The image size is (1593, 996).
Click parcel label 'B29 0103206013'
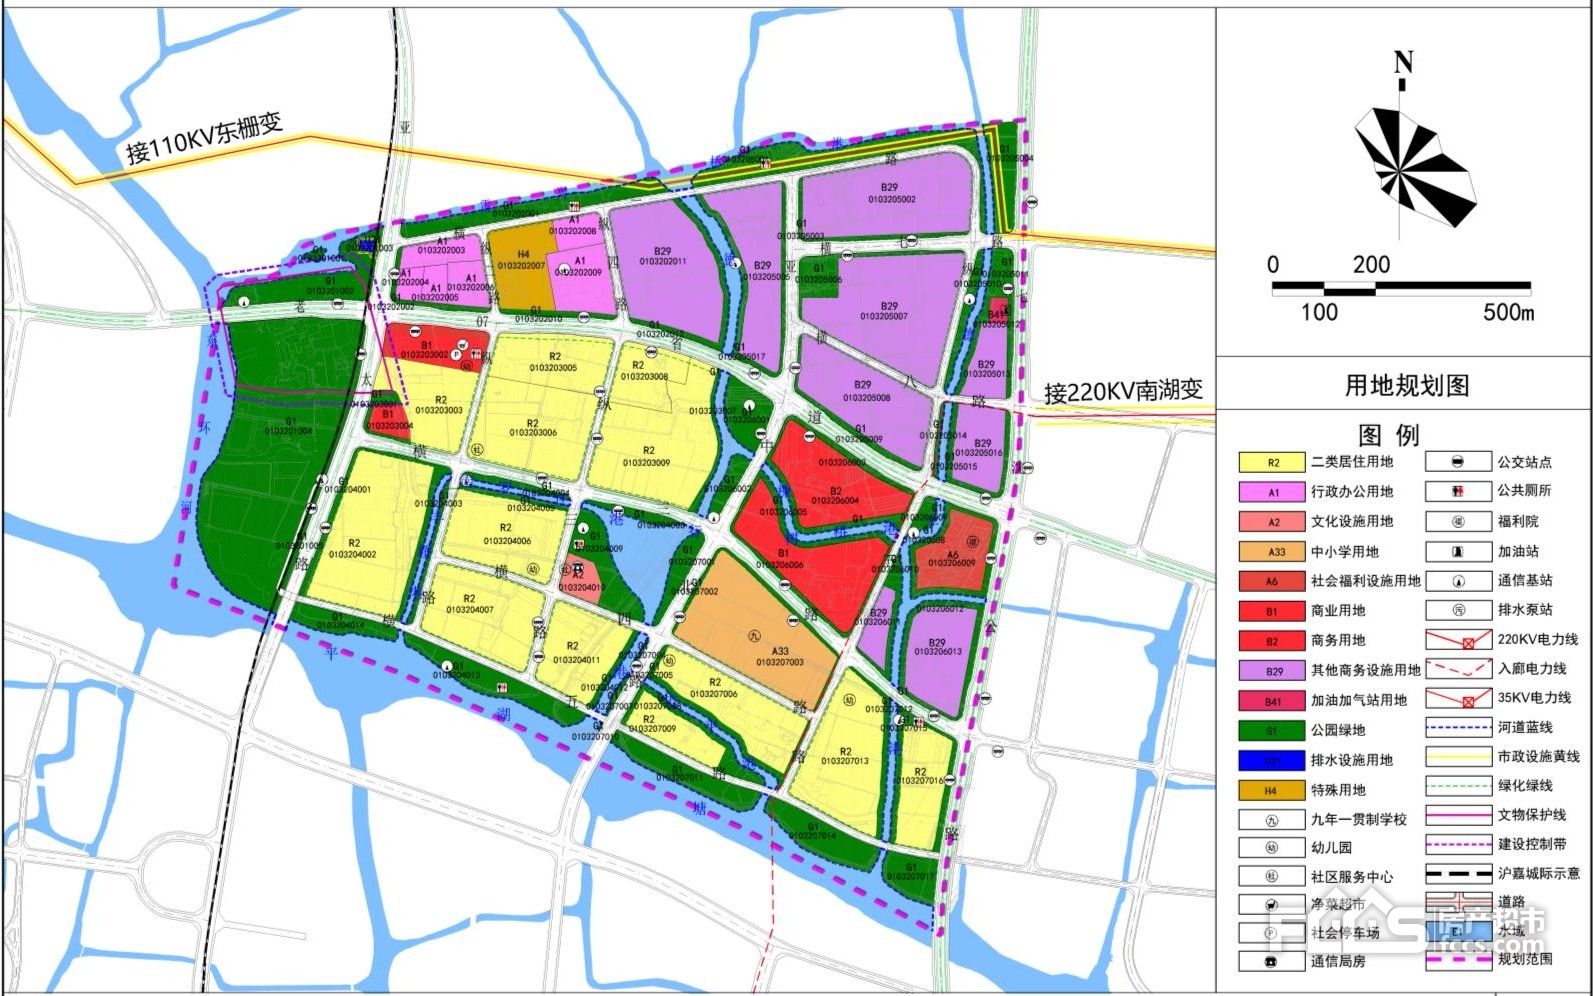click(x=937, y=647)
